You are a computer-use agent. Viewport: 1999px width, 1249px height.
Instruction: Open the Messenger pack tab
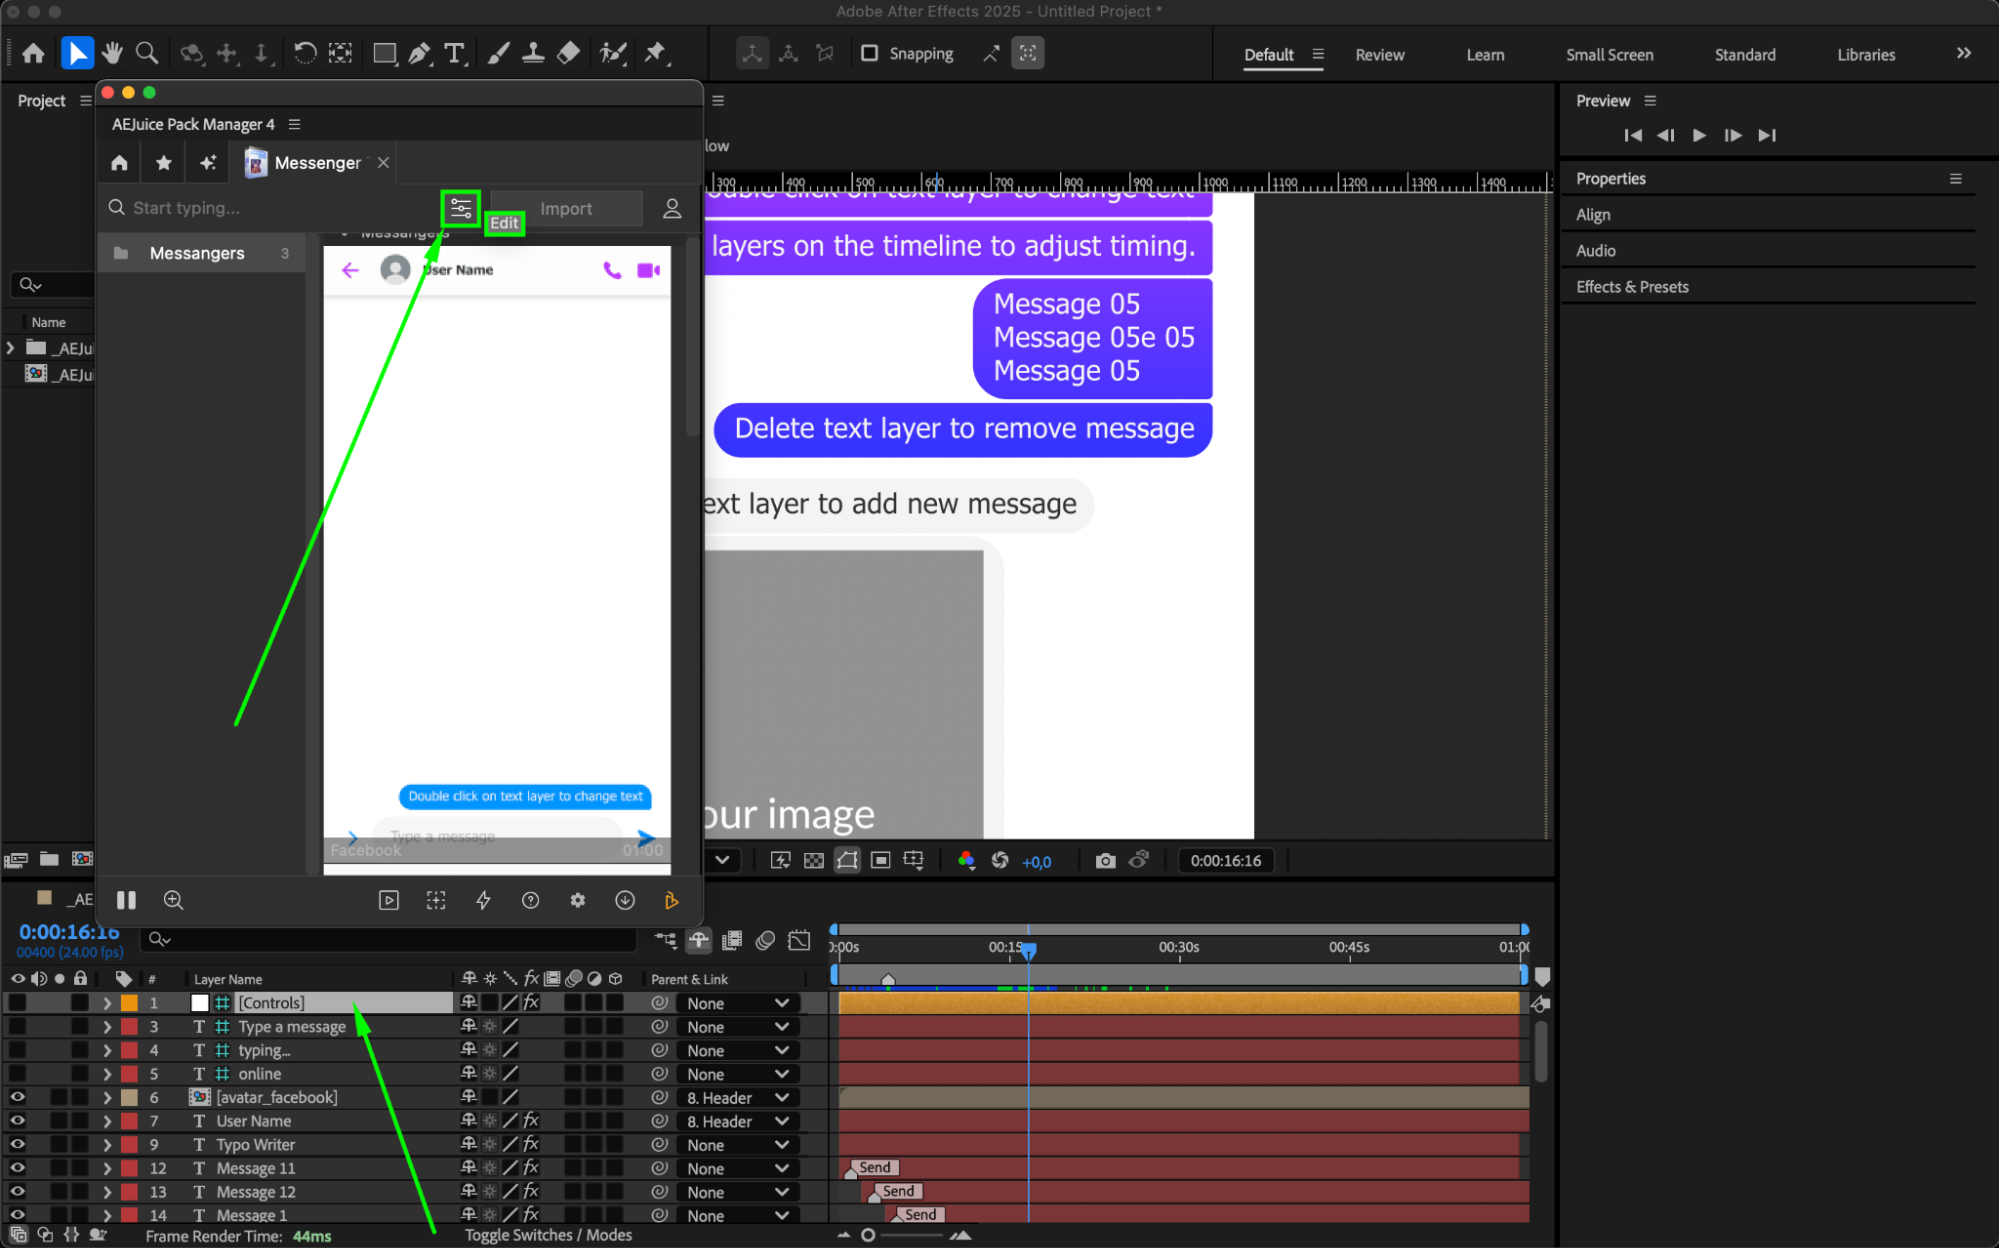click(x=316, y=163)
